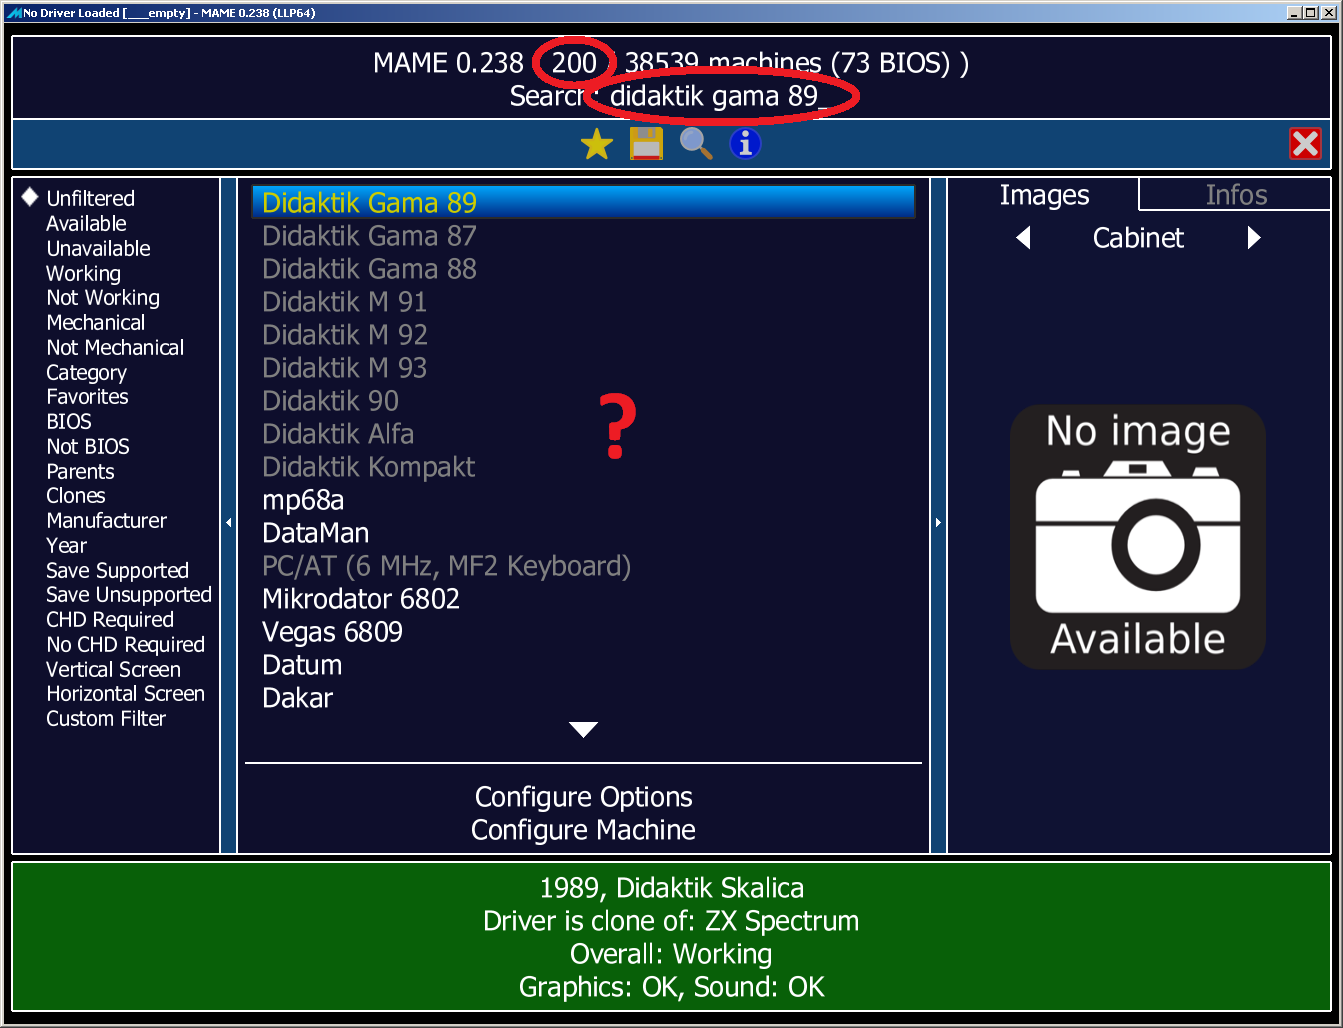This screenshot has height=1028, width=1343.
Task: Switch to the Infos tab
Action: (x=1236, y=195)
